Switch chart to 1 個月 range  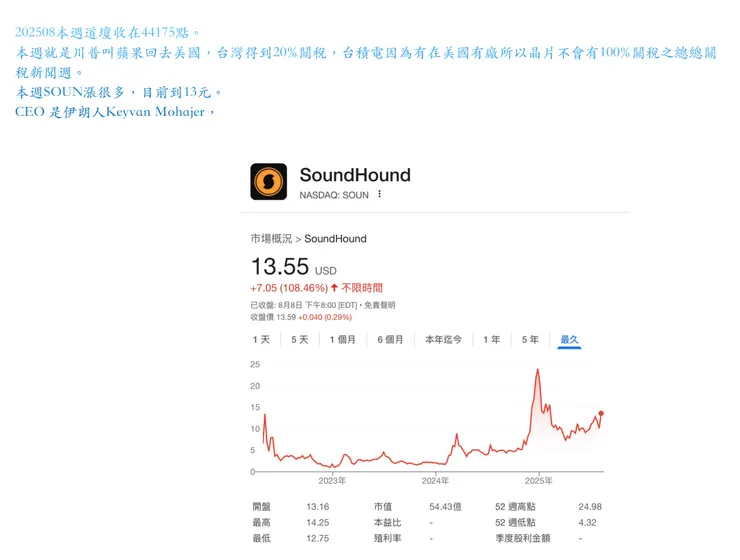tap(343, 340)
